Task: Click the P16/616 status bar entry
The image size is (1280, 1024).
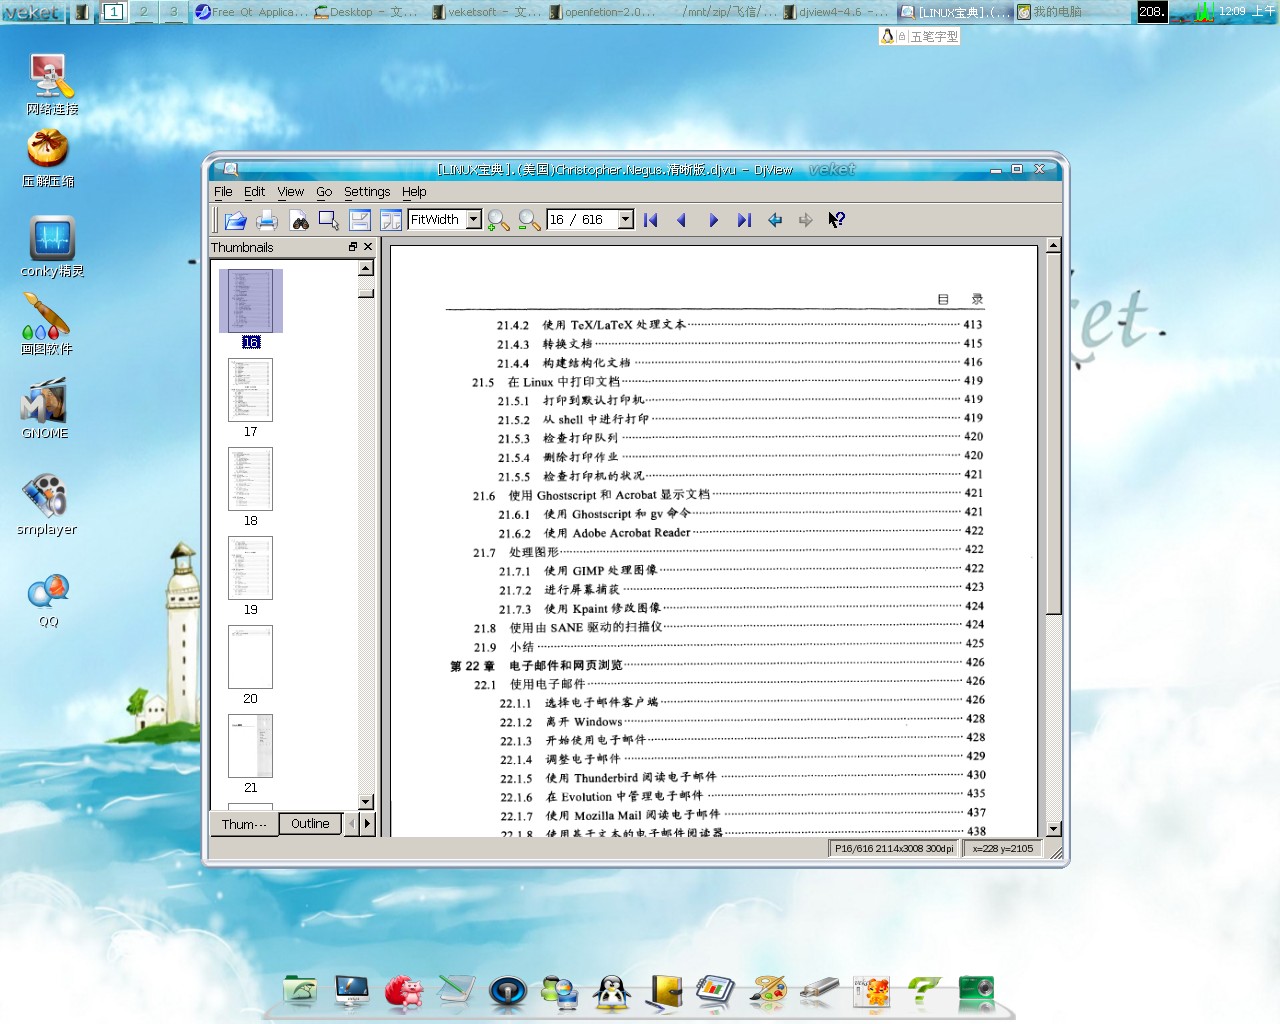Action: tap(894, 849)
